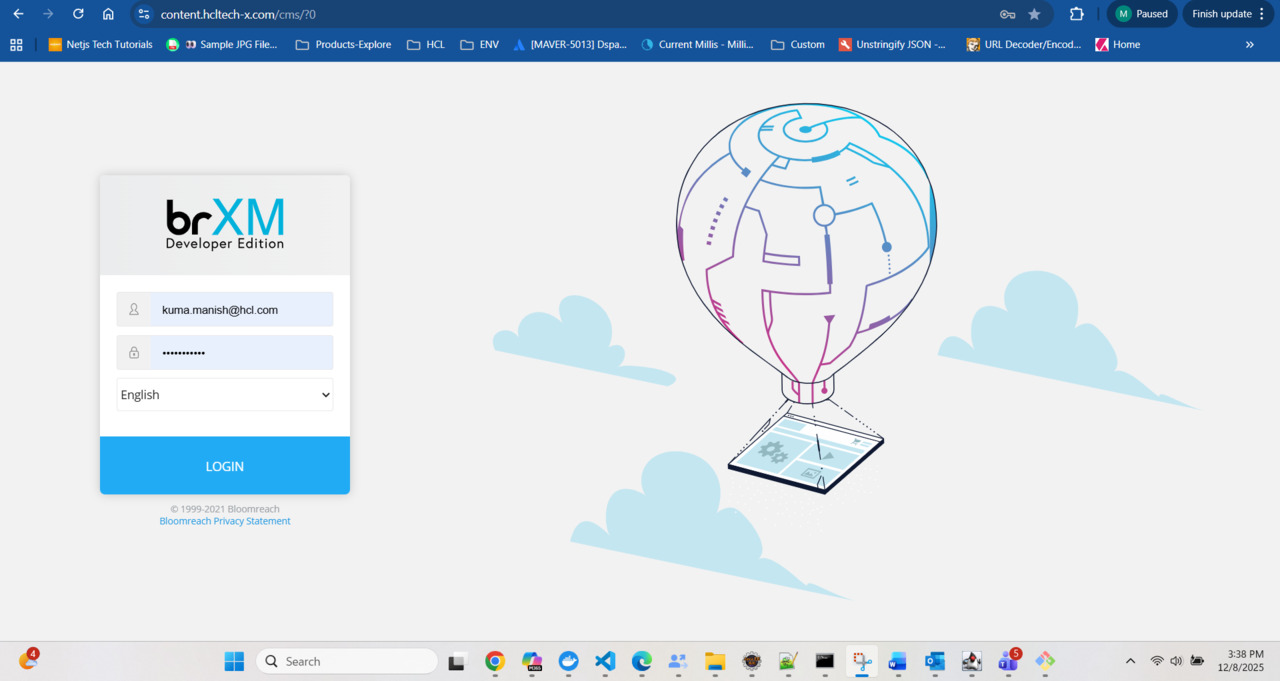Viewport: 1280px width, 681px height.
Task: Open Visual Studio Code from taskbar
Action: click(x=605, y=661)
